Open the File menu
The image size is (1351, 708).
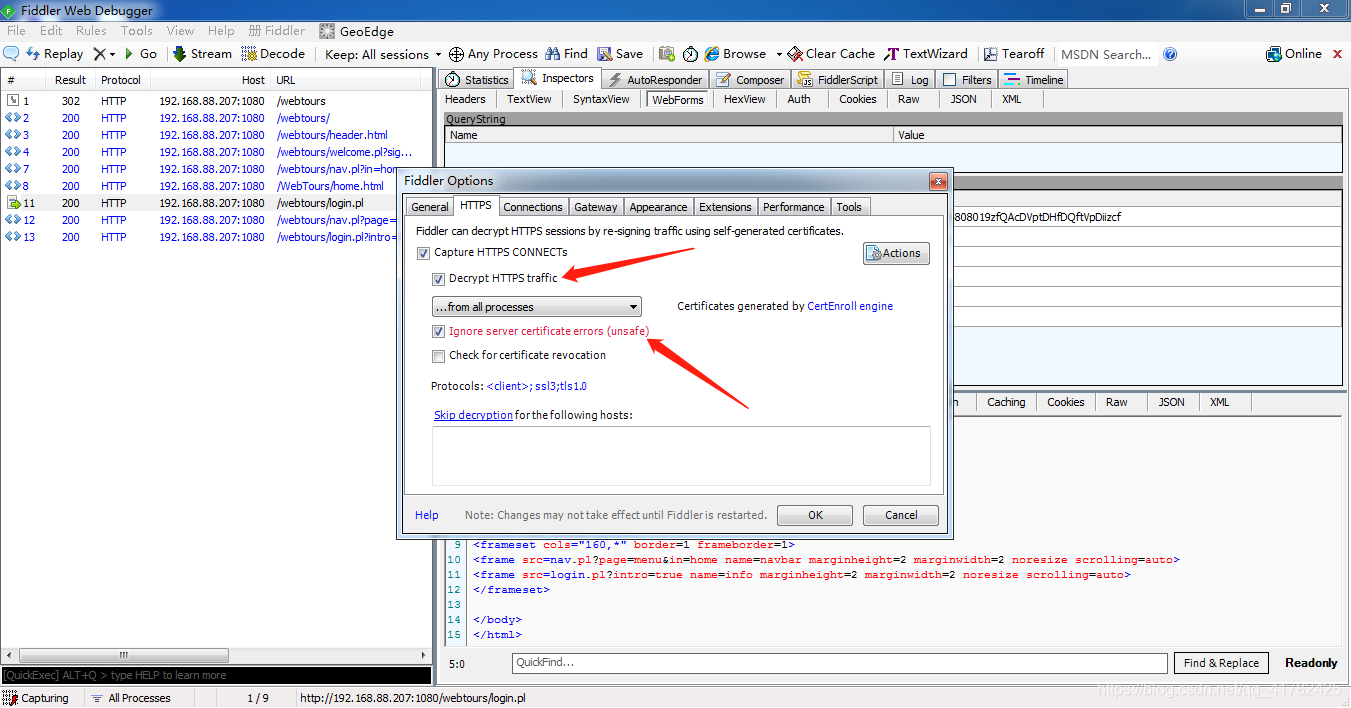pyautogui.click(x=16, y=31)
